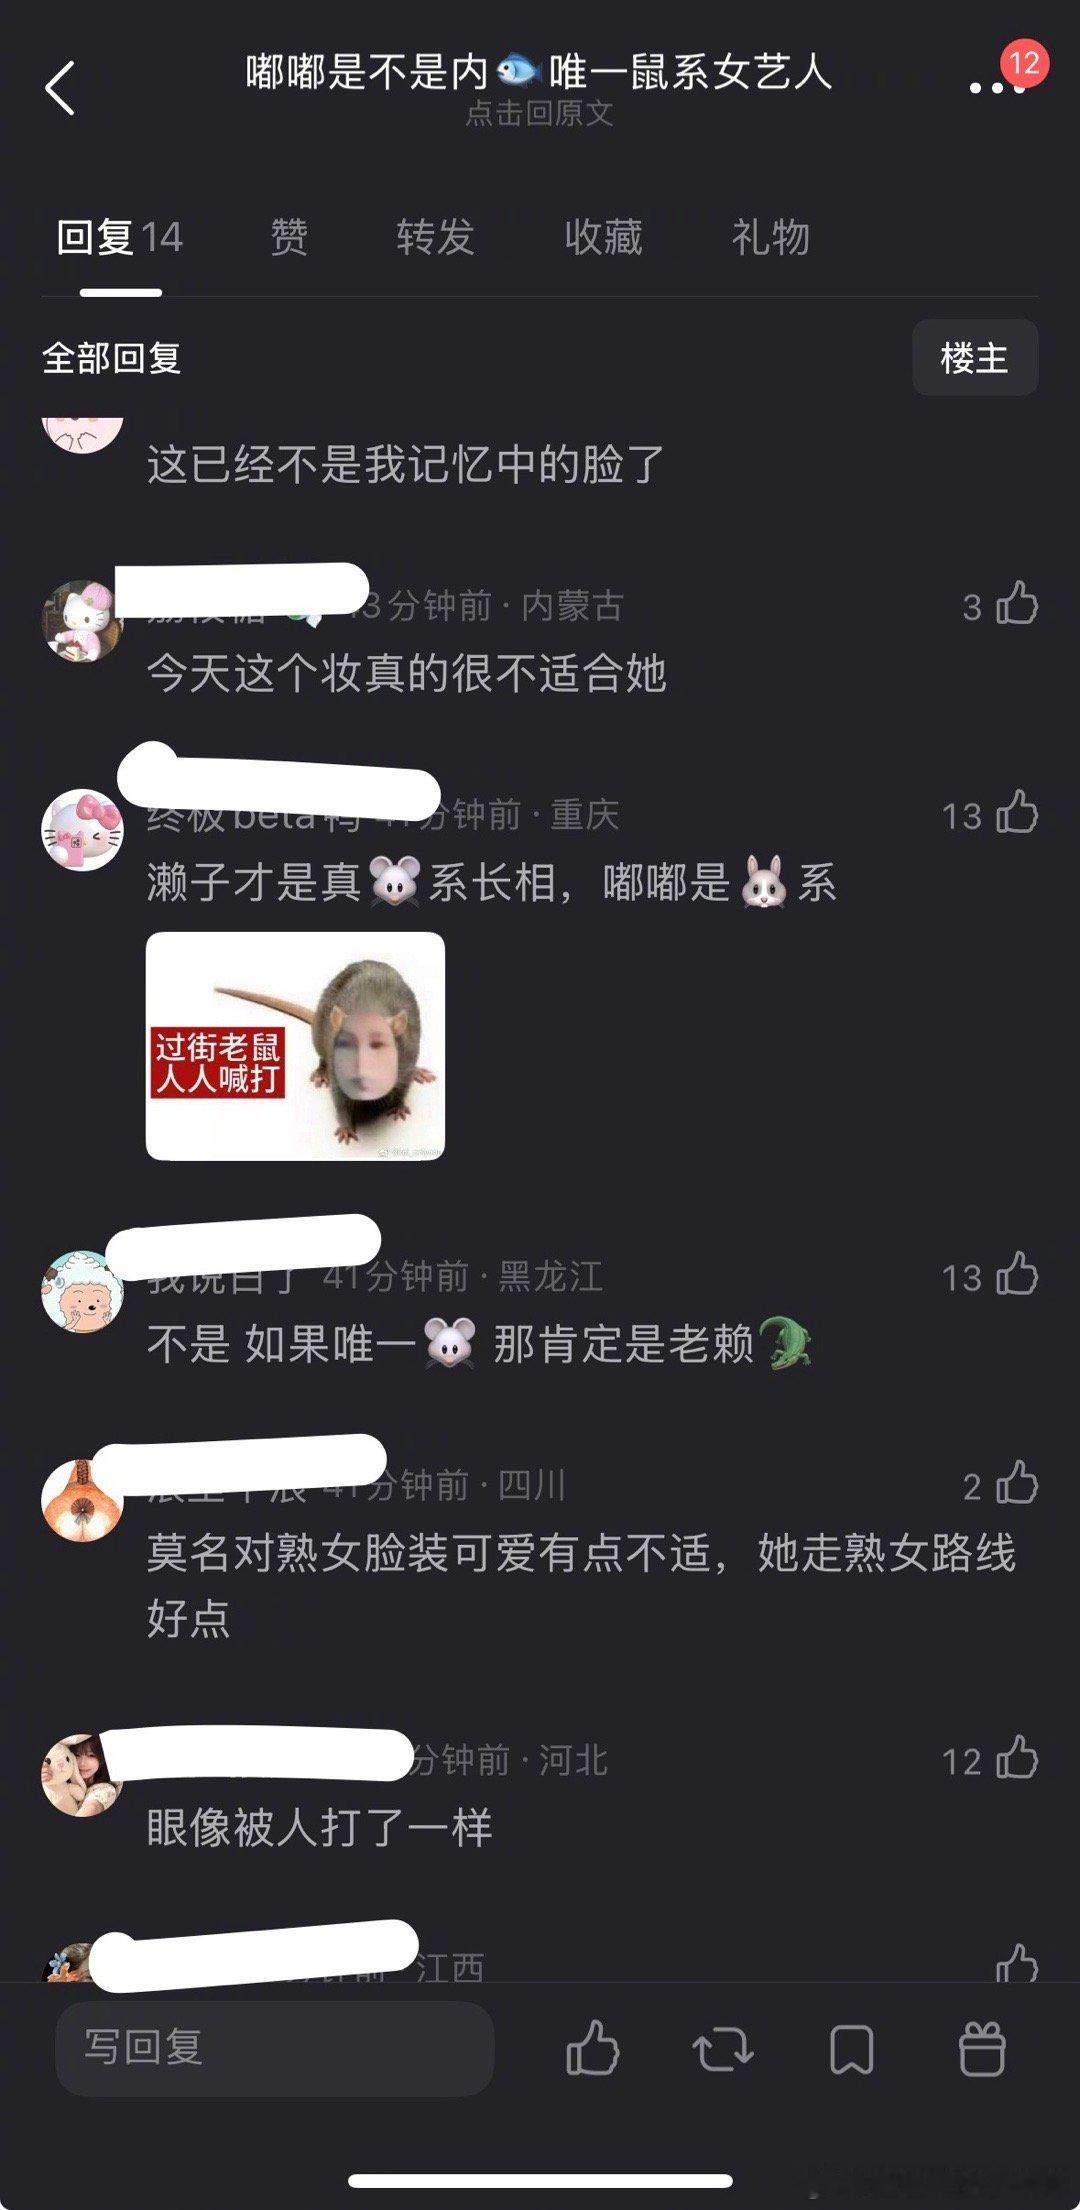Tap the gift icon in bottom bar
The height and width of the screenshot is (2210, 1080).
pos(982,2048)
